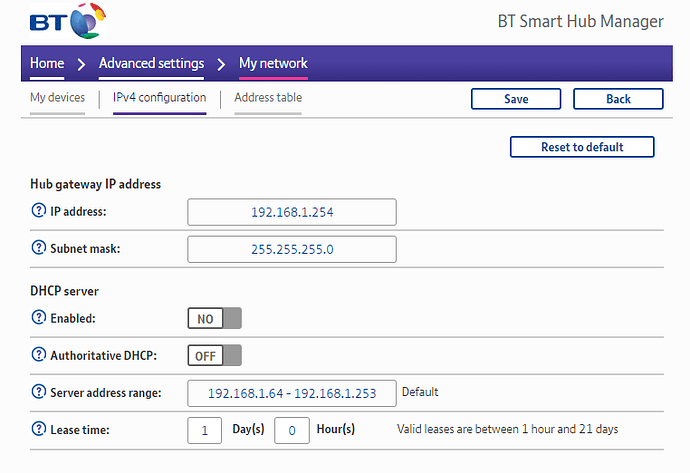Screen dimensions: 690x473
Task: Open help icon for IP address
Action: coord(39,212)
